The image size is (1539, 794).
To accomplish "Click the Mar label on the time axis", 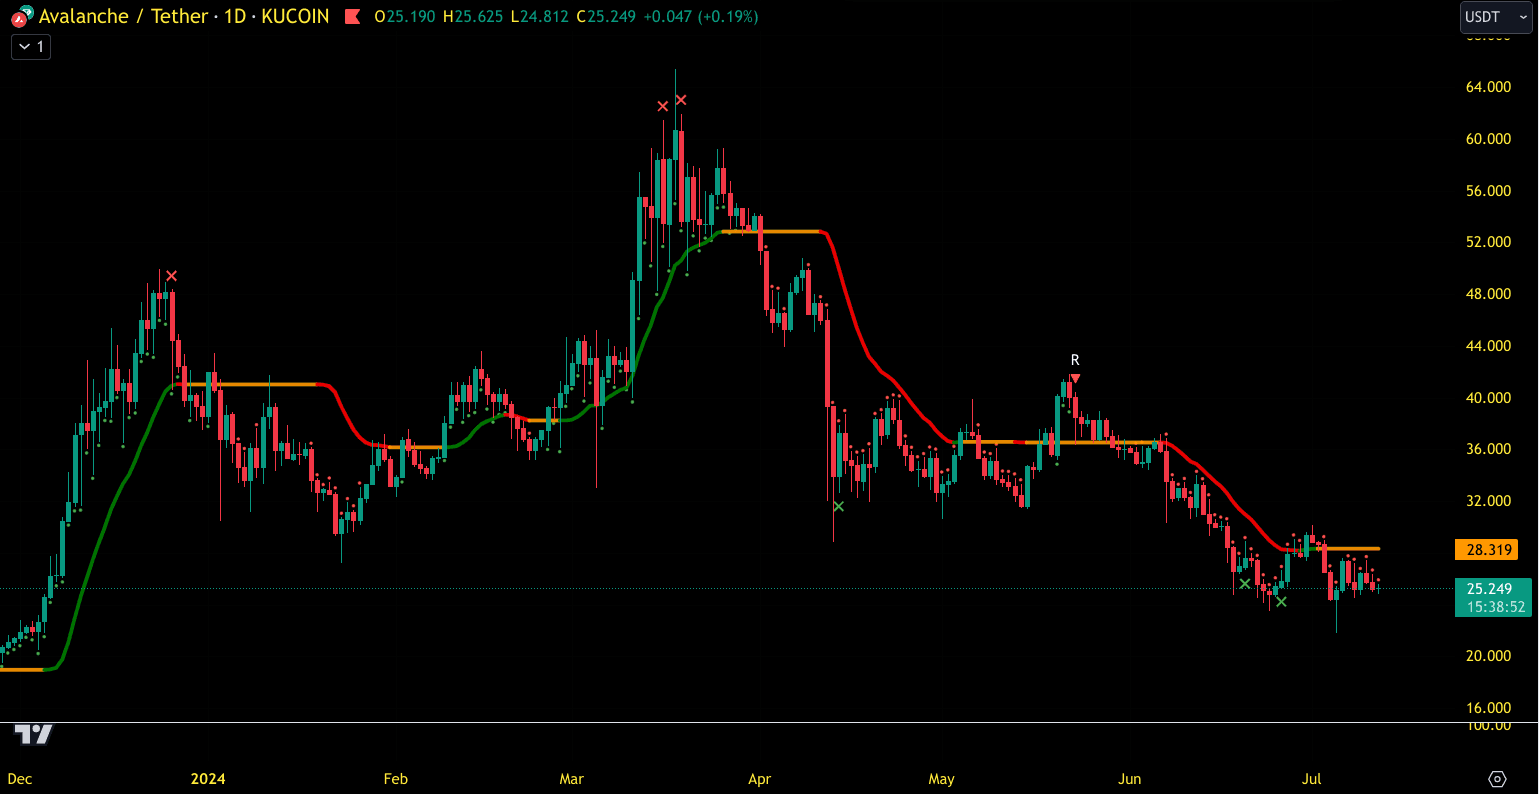I will [x=571, y=779].
